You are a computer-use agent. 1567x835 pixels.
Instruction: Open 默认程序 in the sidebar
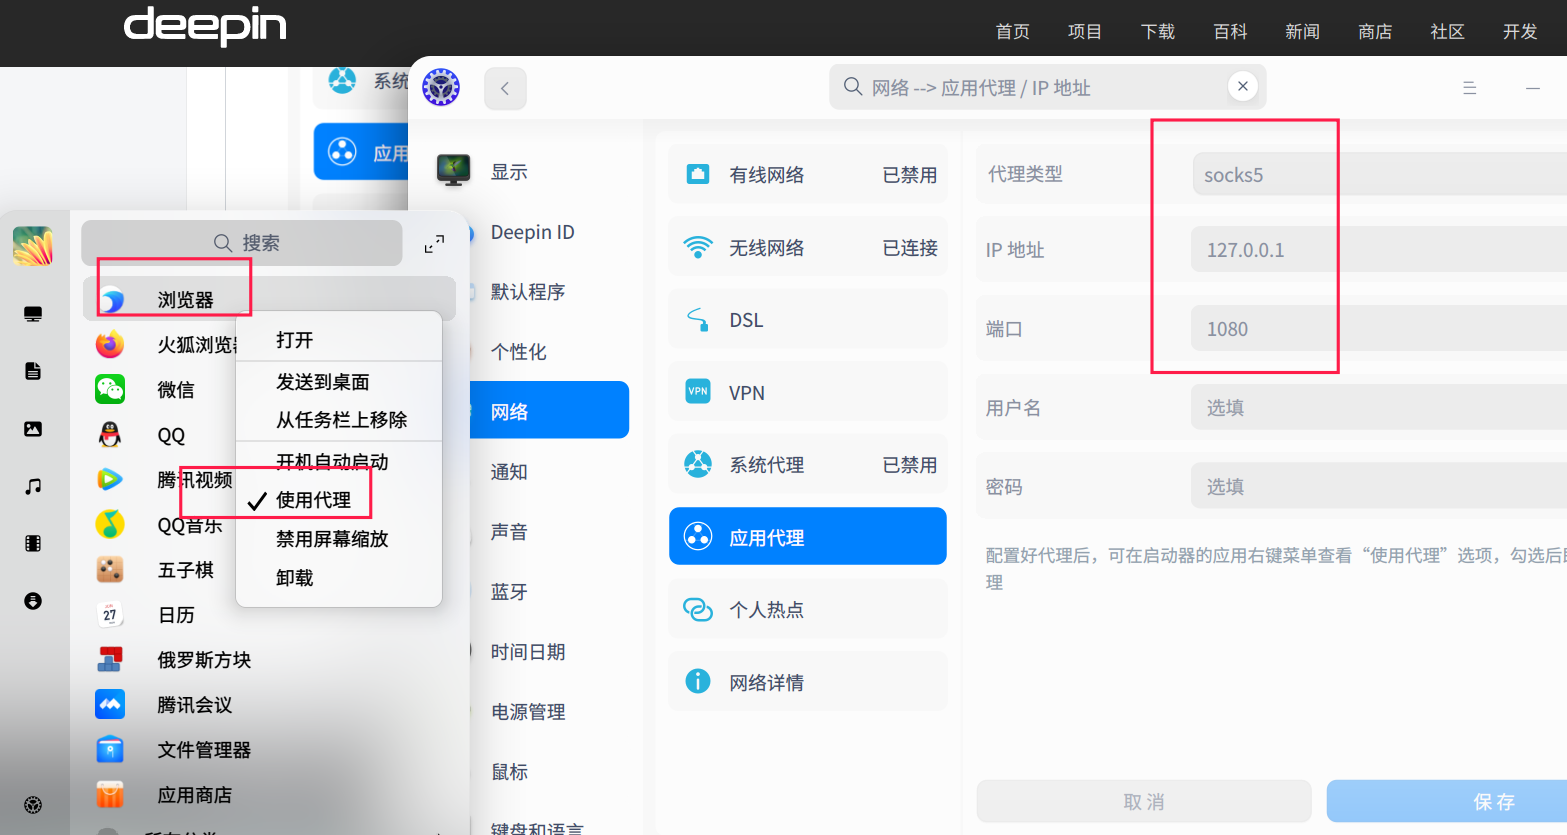pos(528,292)
